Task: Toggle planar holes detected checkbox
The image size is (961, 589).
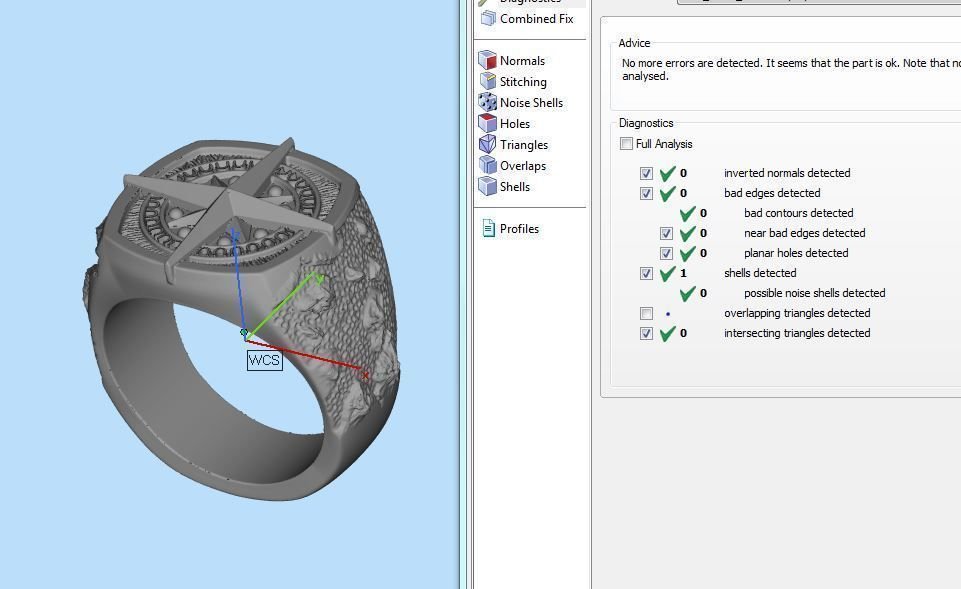Action: [x=667, y=253]
